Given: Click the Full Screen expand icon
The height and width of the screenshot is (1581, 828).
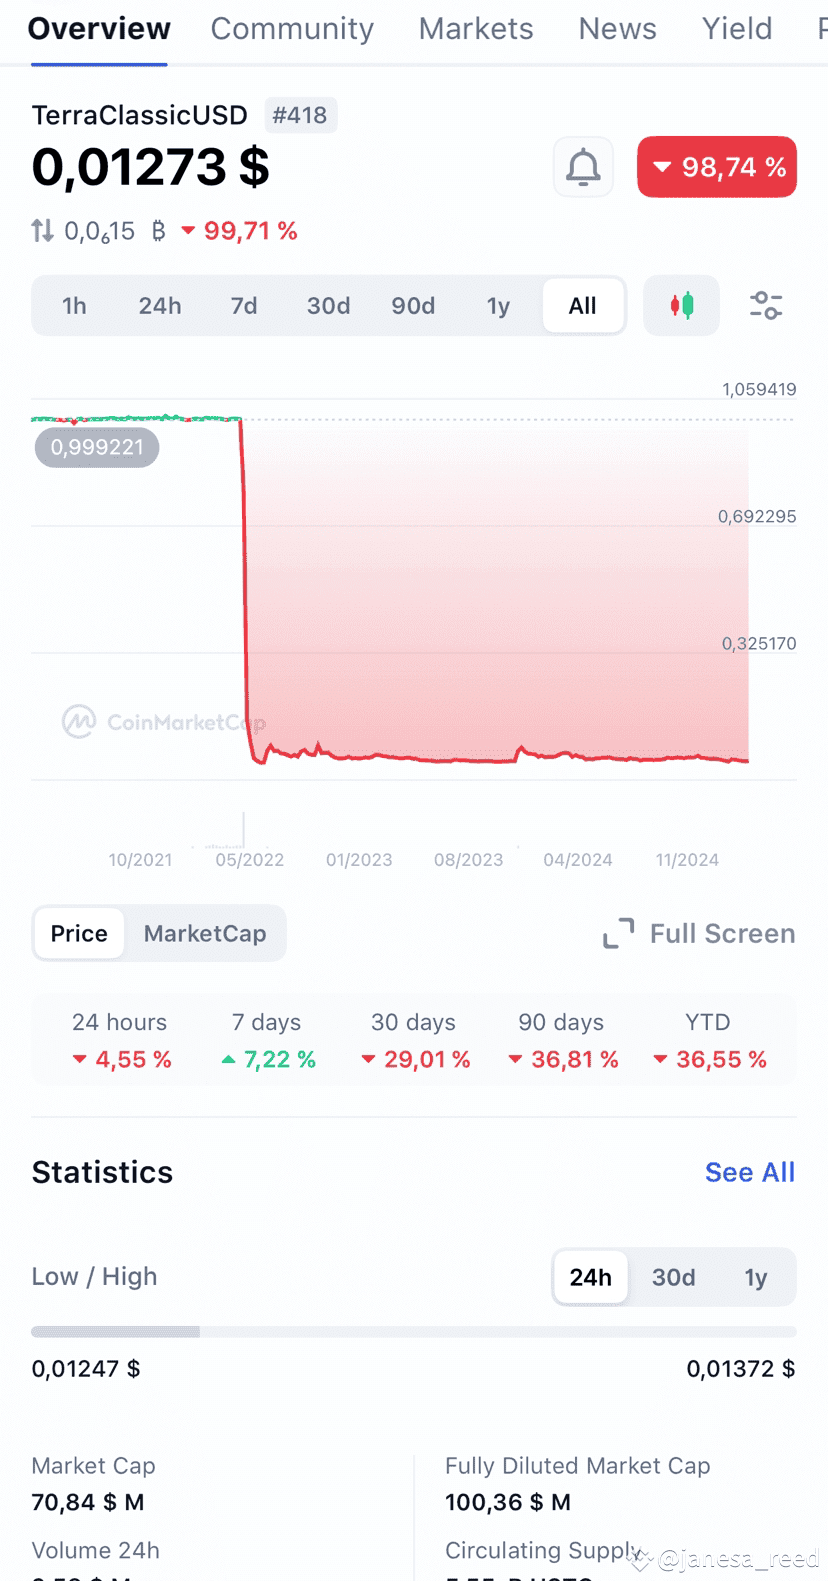Looking at the screenshot, I should [x=618, y=933].
